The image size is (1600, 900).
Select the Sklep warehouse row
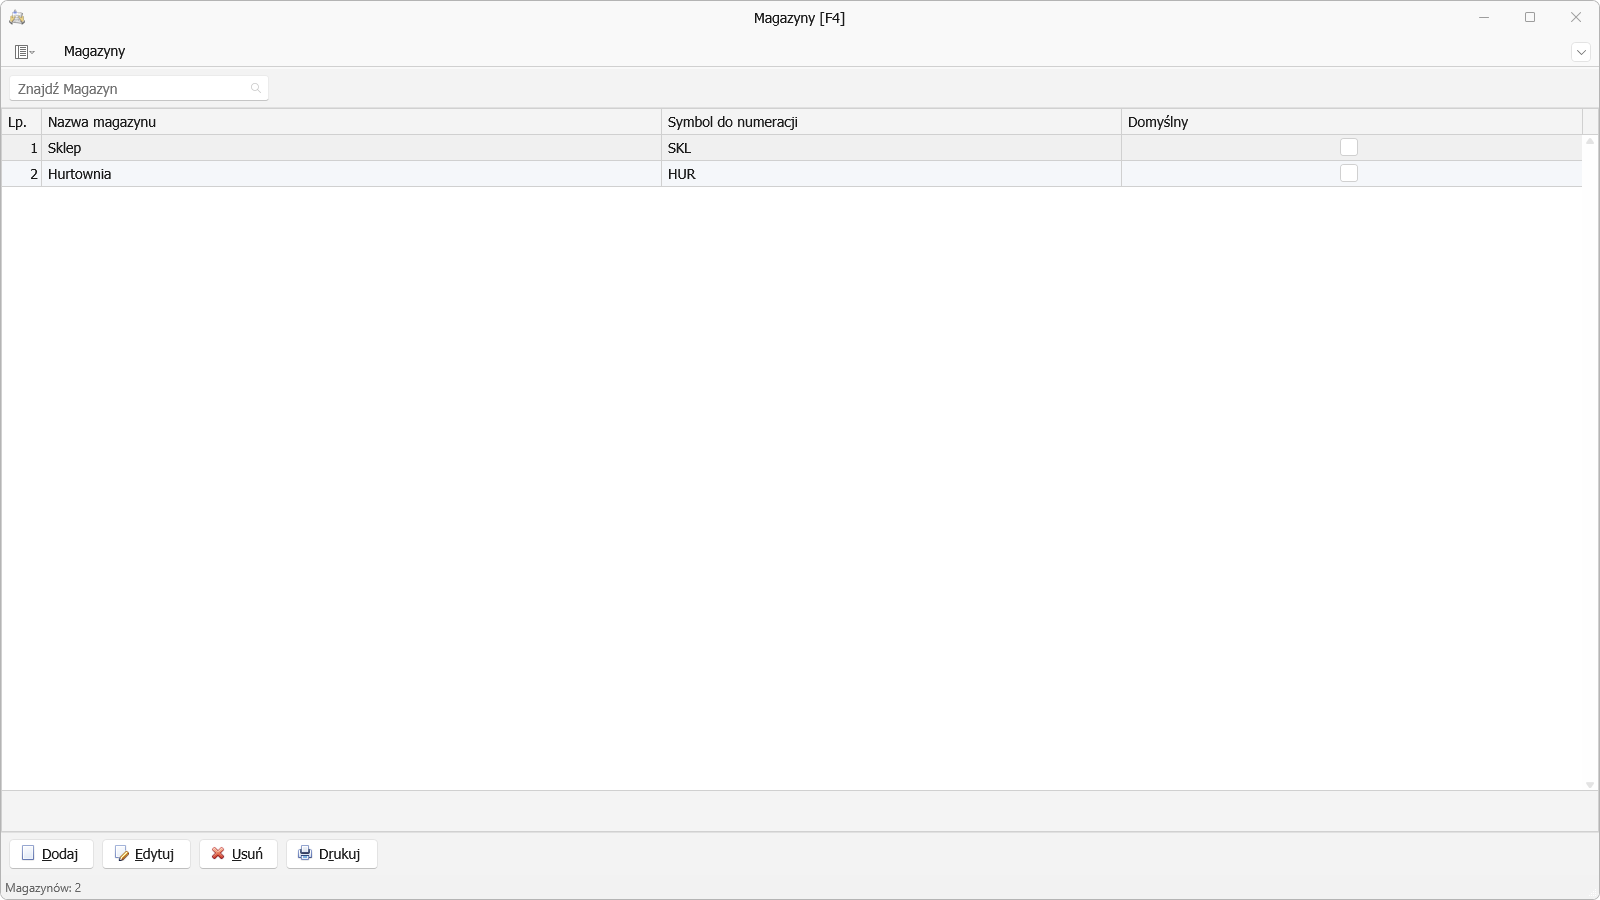pyautogui.click(x=792, y=148)
